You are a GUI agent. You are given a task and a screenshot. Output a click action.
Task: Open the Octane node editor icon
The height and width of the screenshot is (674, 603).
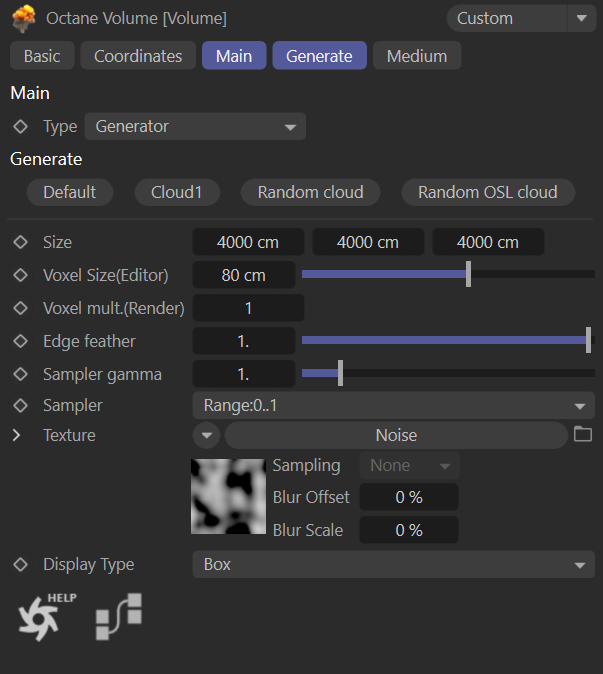coord(119,616)
